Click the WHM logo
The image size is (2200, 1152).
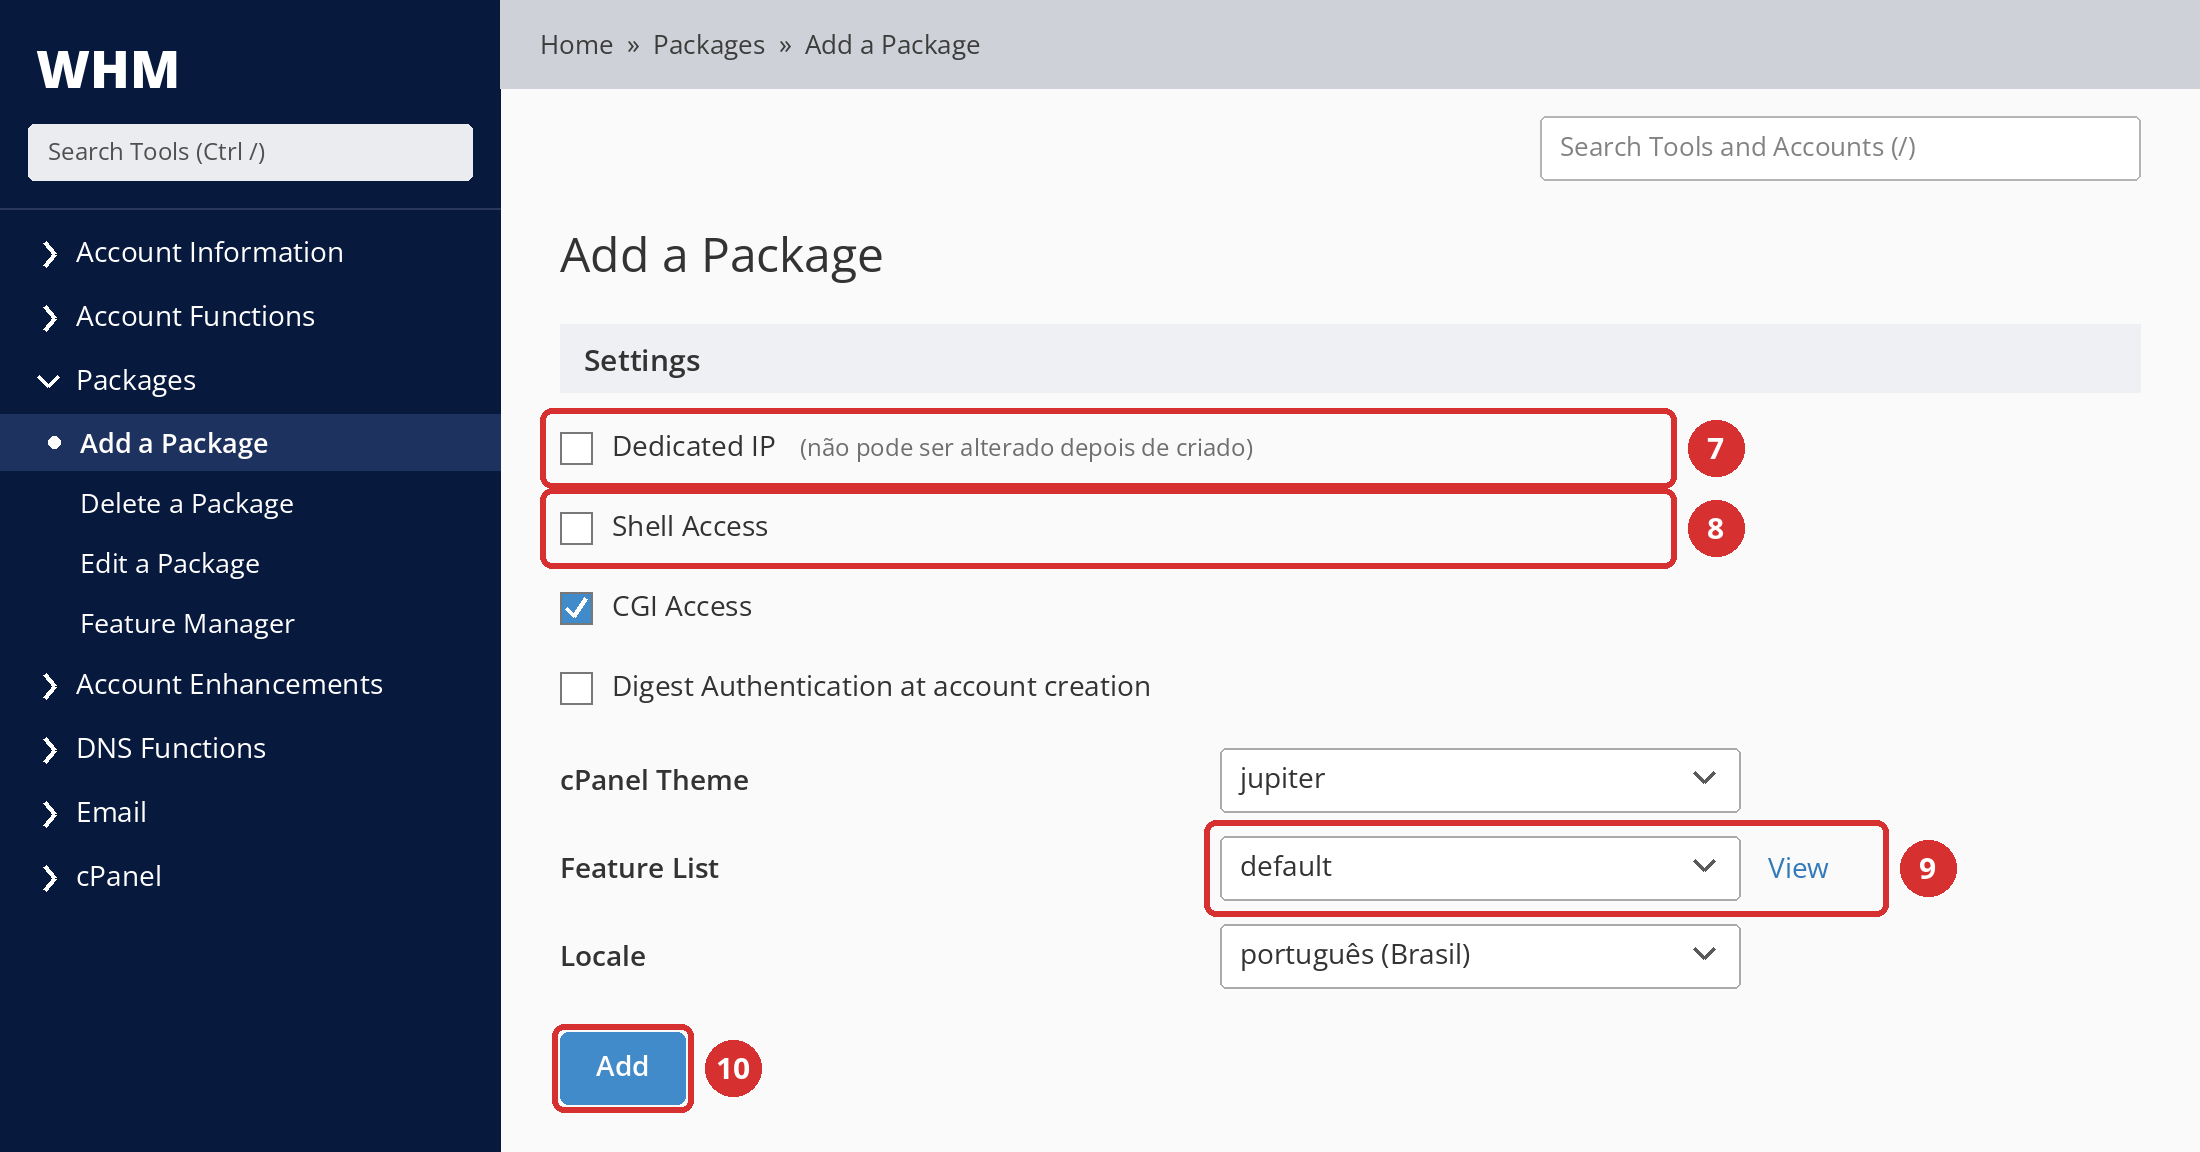pyautogui.click(x=108, y=70)
